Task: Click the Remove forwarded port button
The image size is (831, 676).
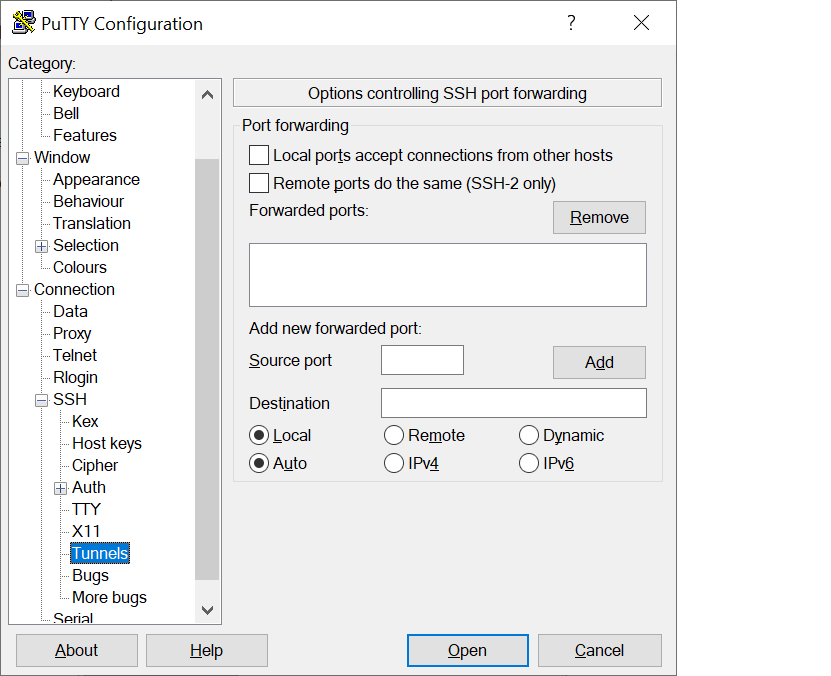Action: tap(599, 217)
